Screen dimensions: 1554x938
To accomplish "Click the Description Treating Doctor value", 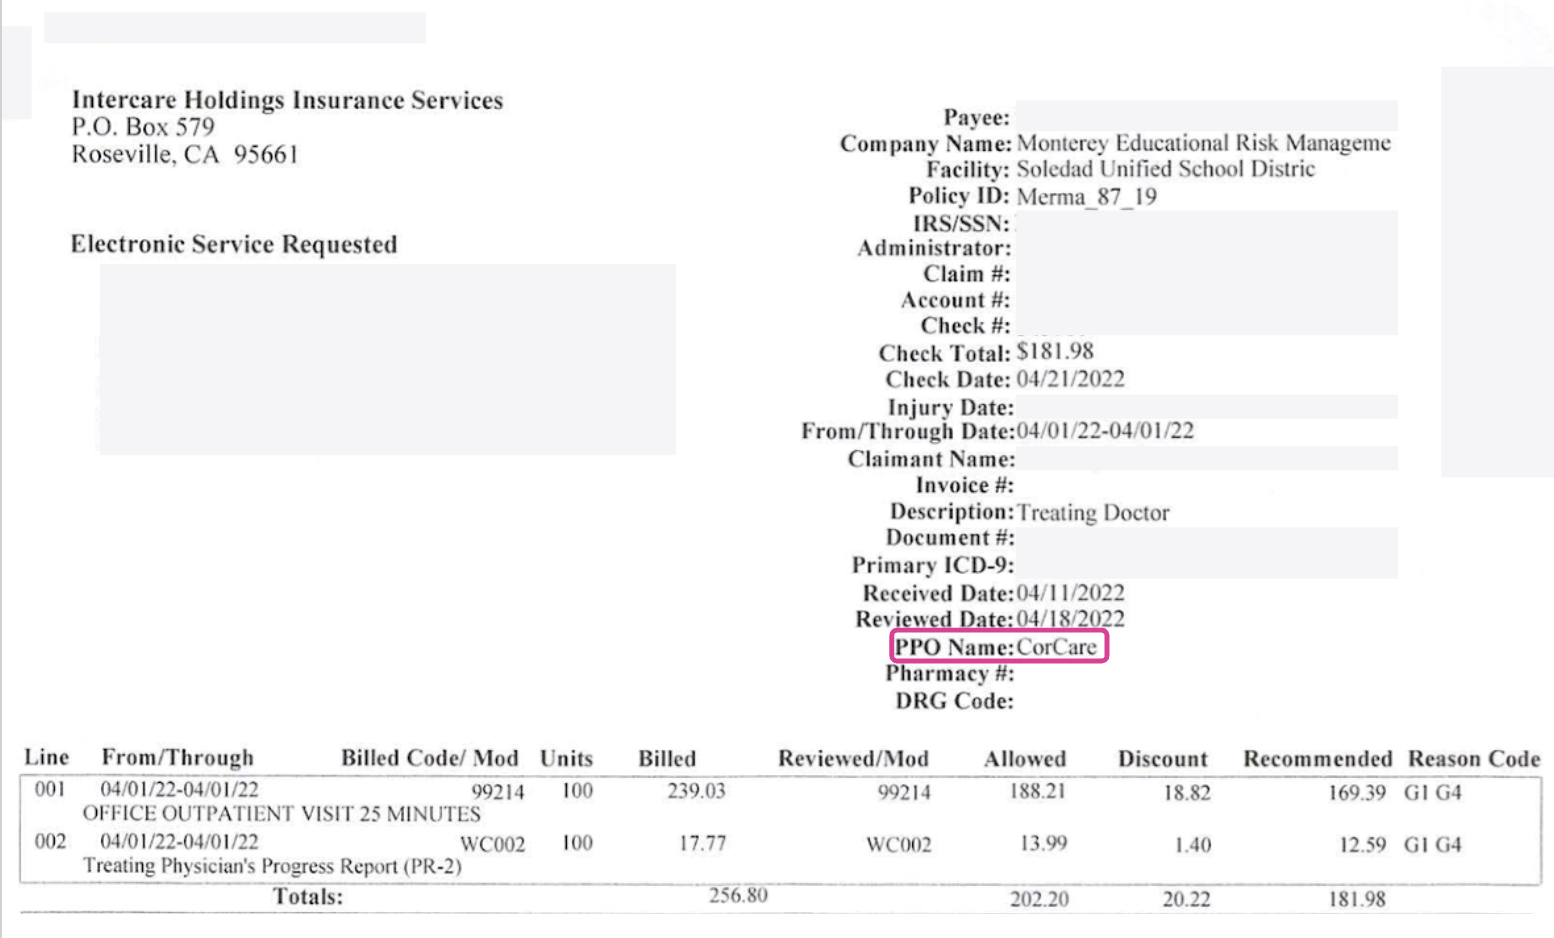I will (1093, 512).
